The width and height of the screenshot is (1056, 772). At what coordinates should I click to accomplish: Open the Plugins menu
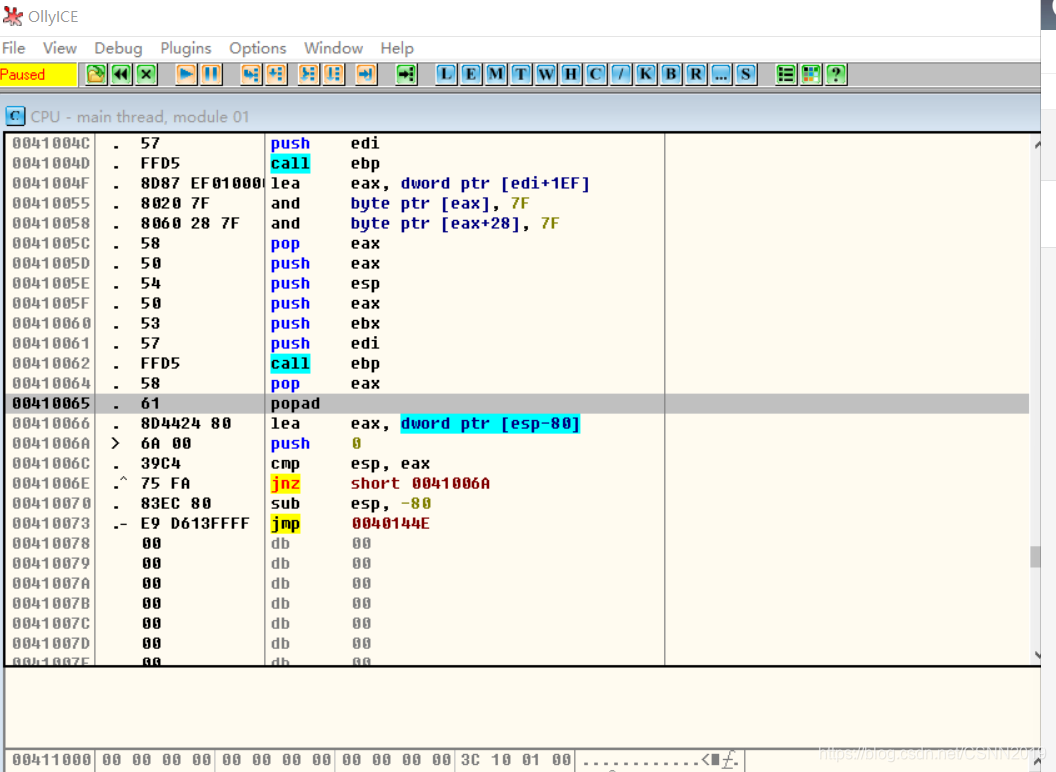[x=186, y=48]
